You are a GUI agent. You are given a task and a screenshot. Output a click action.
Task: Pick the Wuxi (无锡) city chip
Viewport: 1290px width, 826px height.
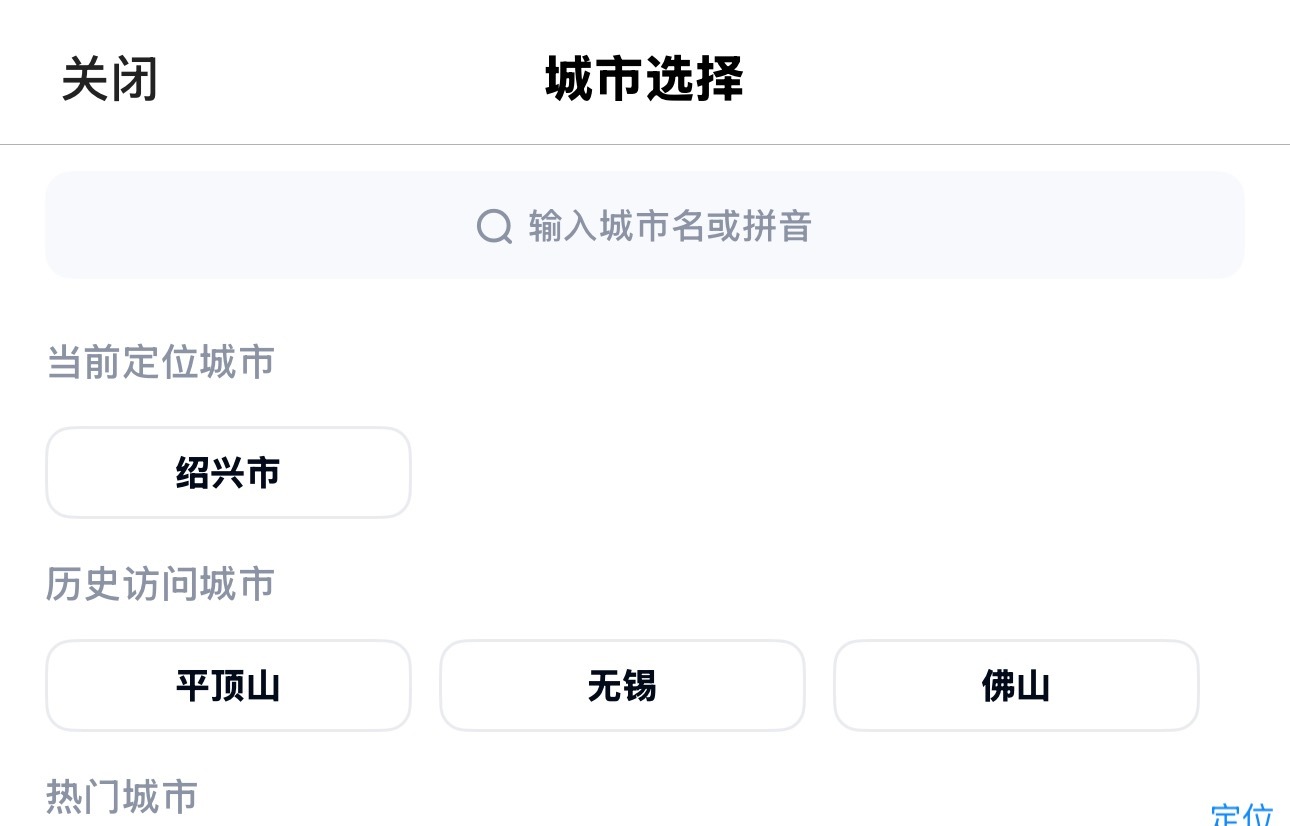click(622, 686)
